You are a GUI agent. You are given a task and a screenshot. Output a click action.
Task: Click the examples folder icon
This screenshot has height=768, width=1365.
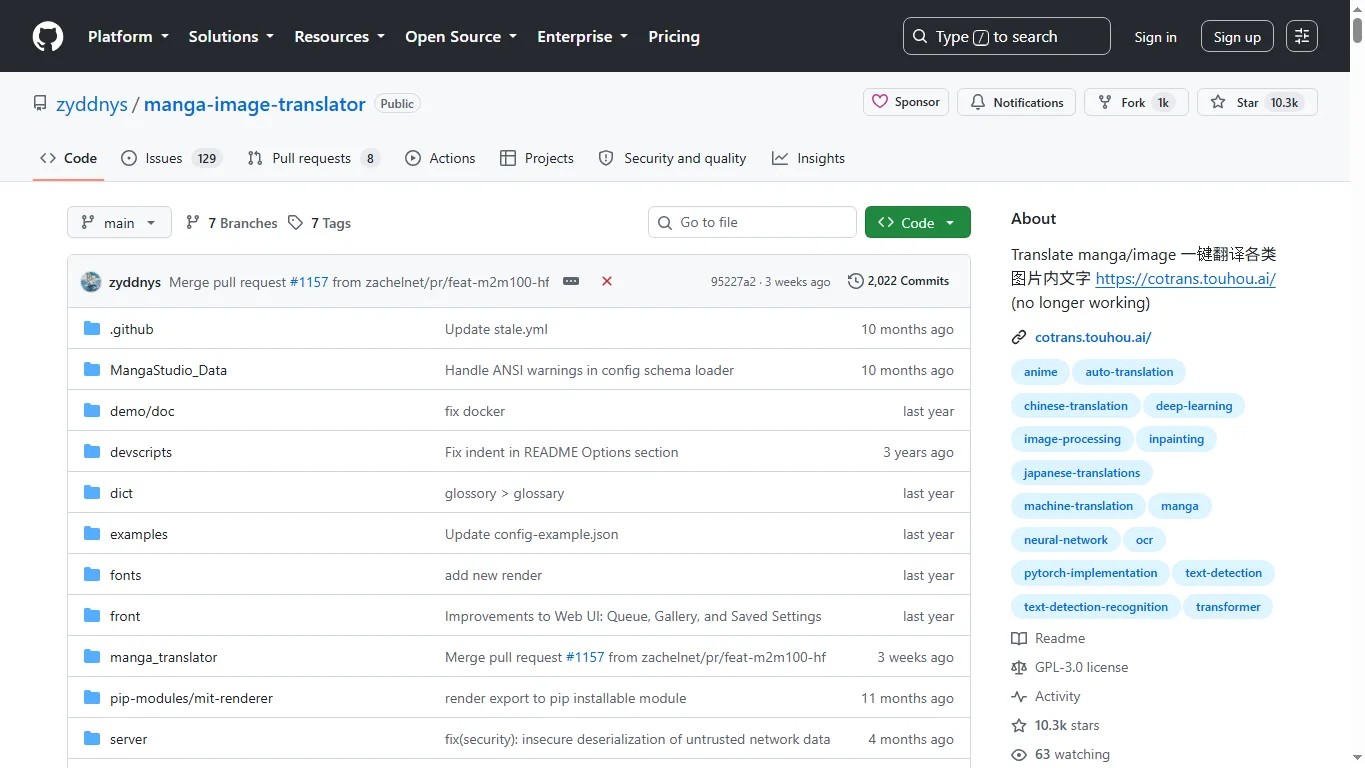(x=92, y=534)
